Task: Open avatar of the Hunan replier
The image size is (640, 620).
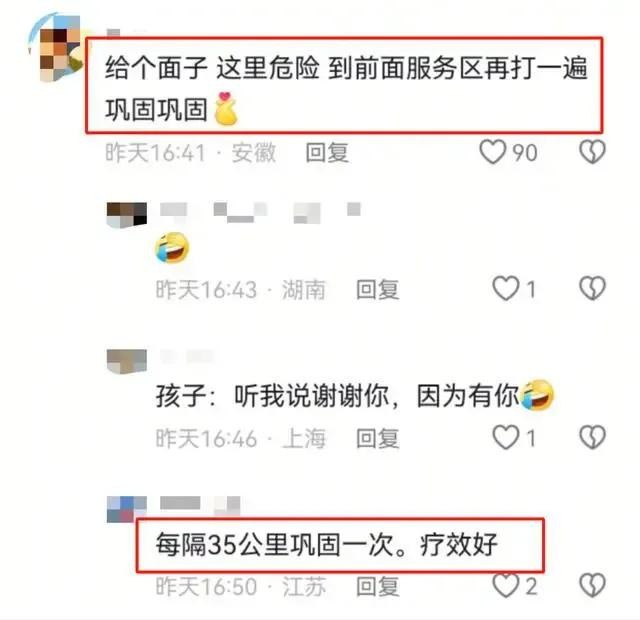Action: [x=127, y=215]
